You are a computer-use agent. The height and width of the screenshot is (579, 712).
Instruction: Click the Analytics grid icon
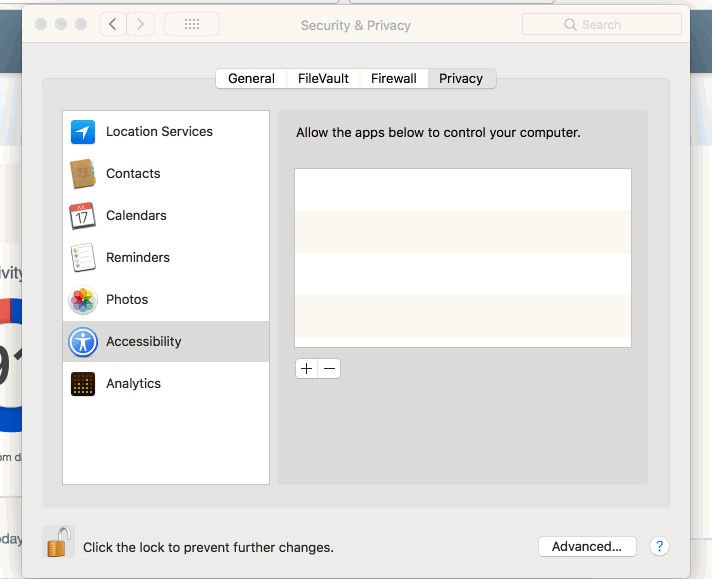pyautogui.click(x=83, y=384)
